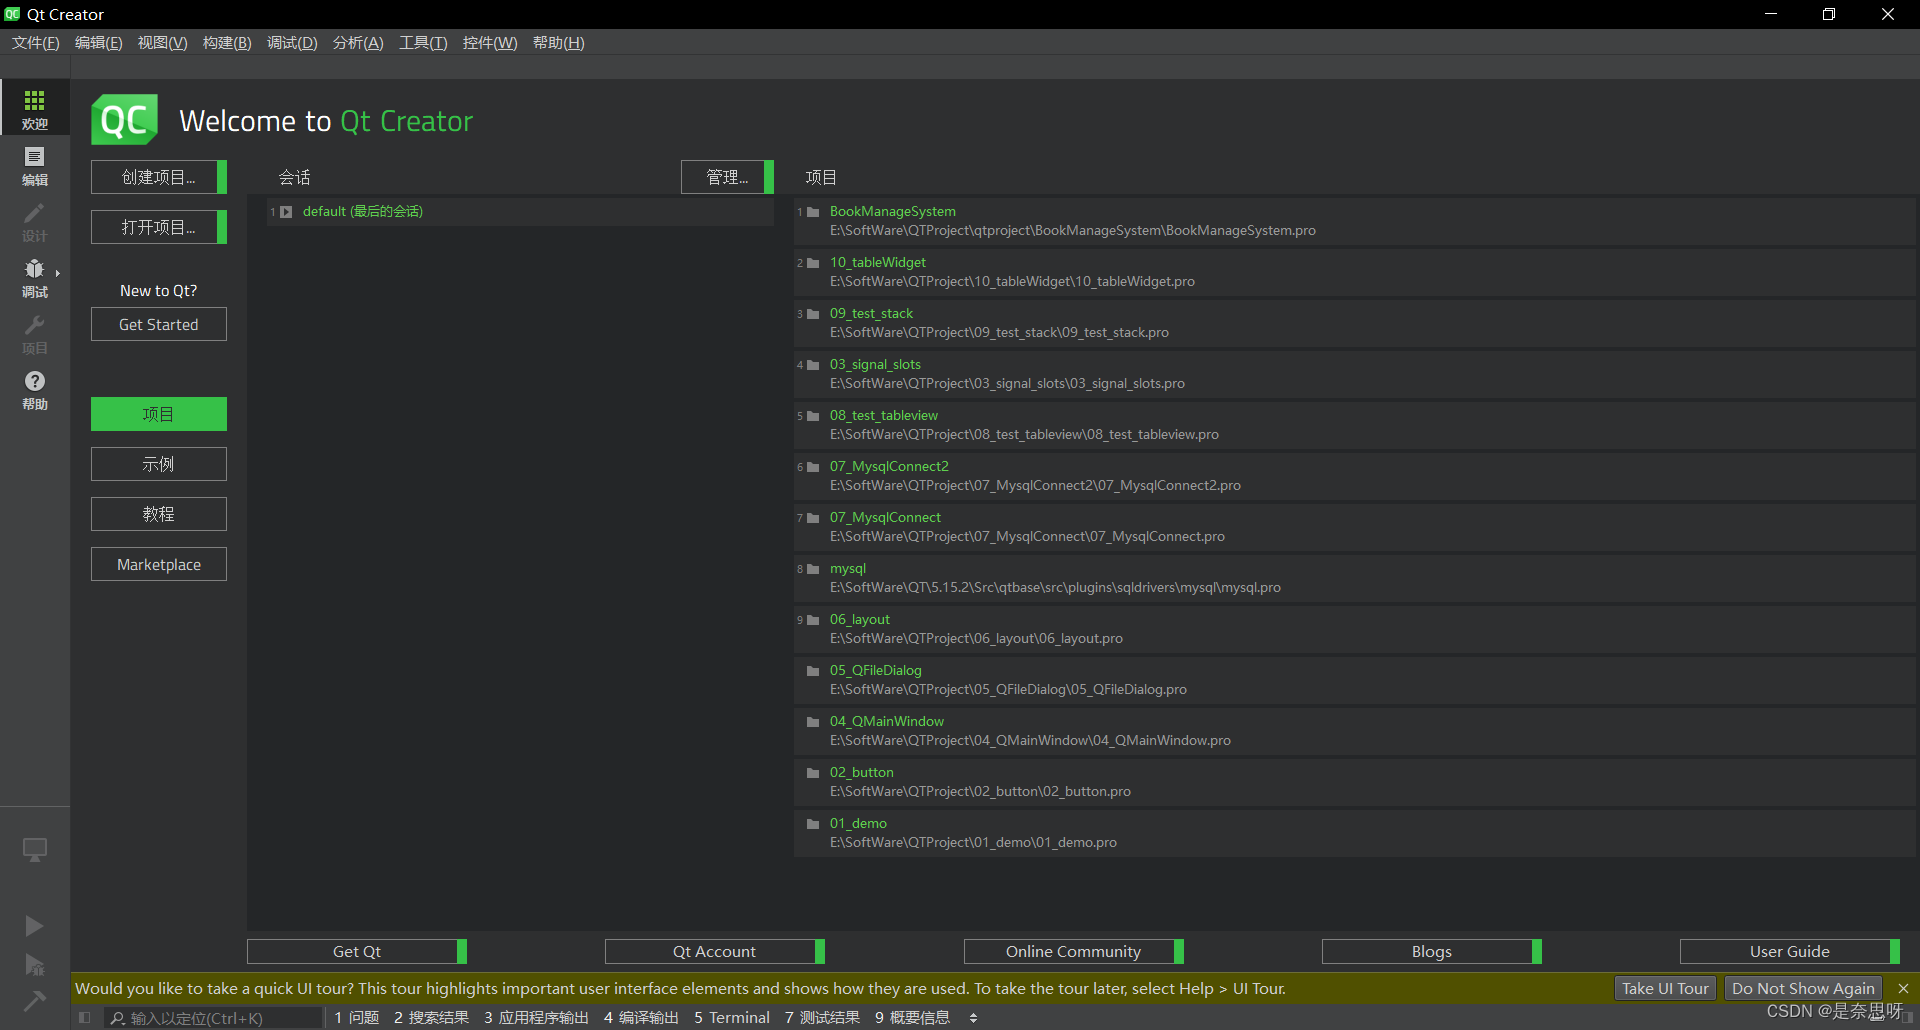This screenshot has height=1030, width=1920.
Task: Switch to Debug (调试) mode
Action: (x=35, y=277)
